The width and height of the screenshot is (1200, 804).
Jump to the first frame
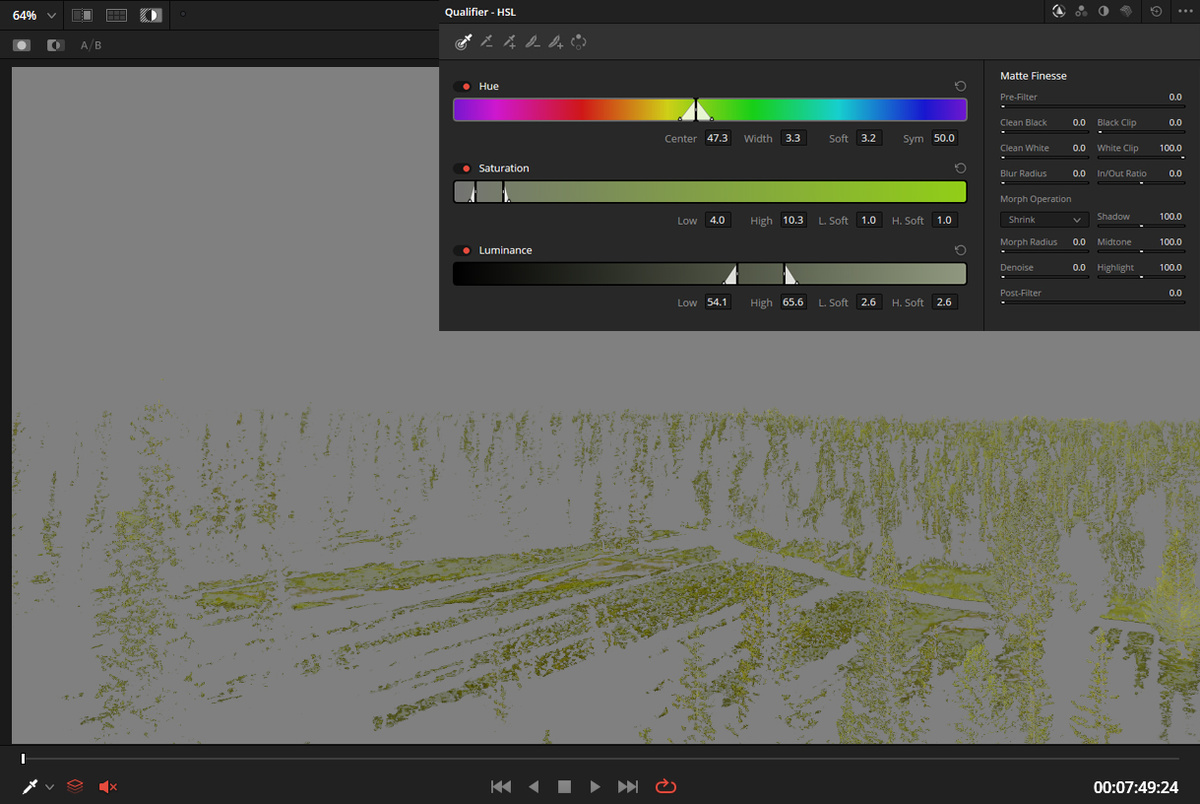[501, 787]
